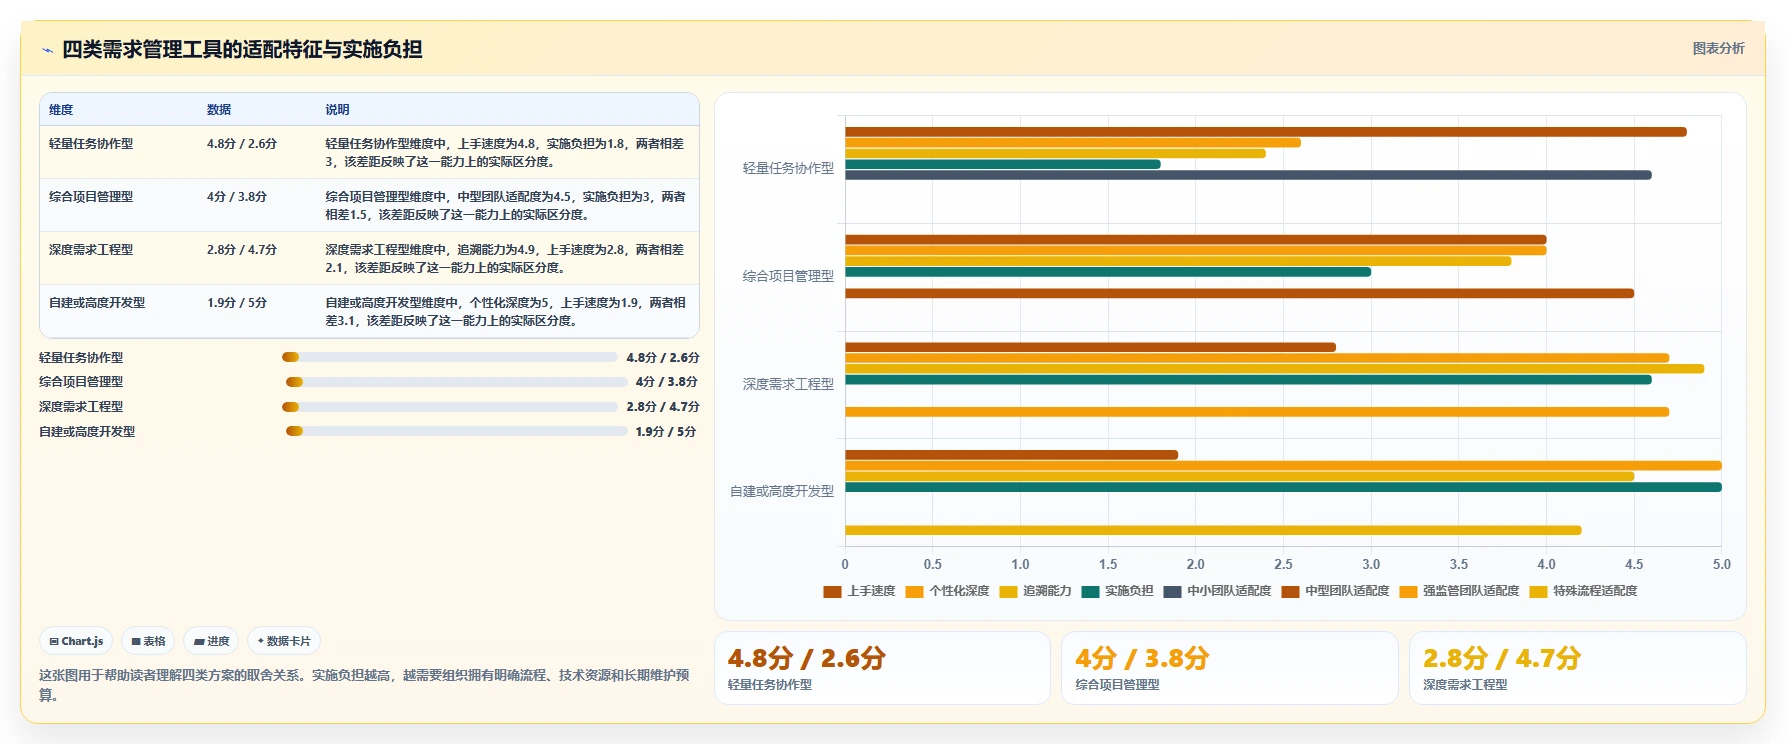
Task: Click the teal 实施负担 bar in 综合项目管理型 group
Action: (x=1108, y=272)
